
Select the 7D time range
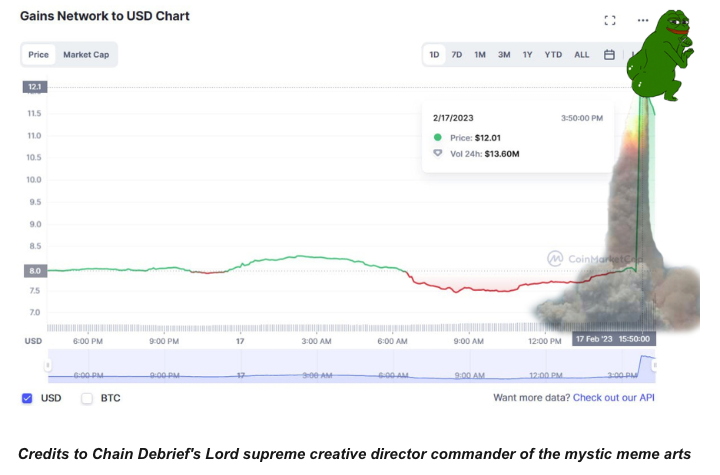point(456,55)
